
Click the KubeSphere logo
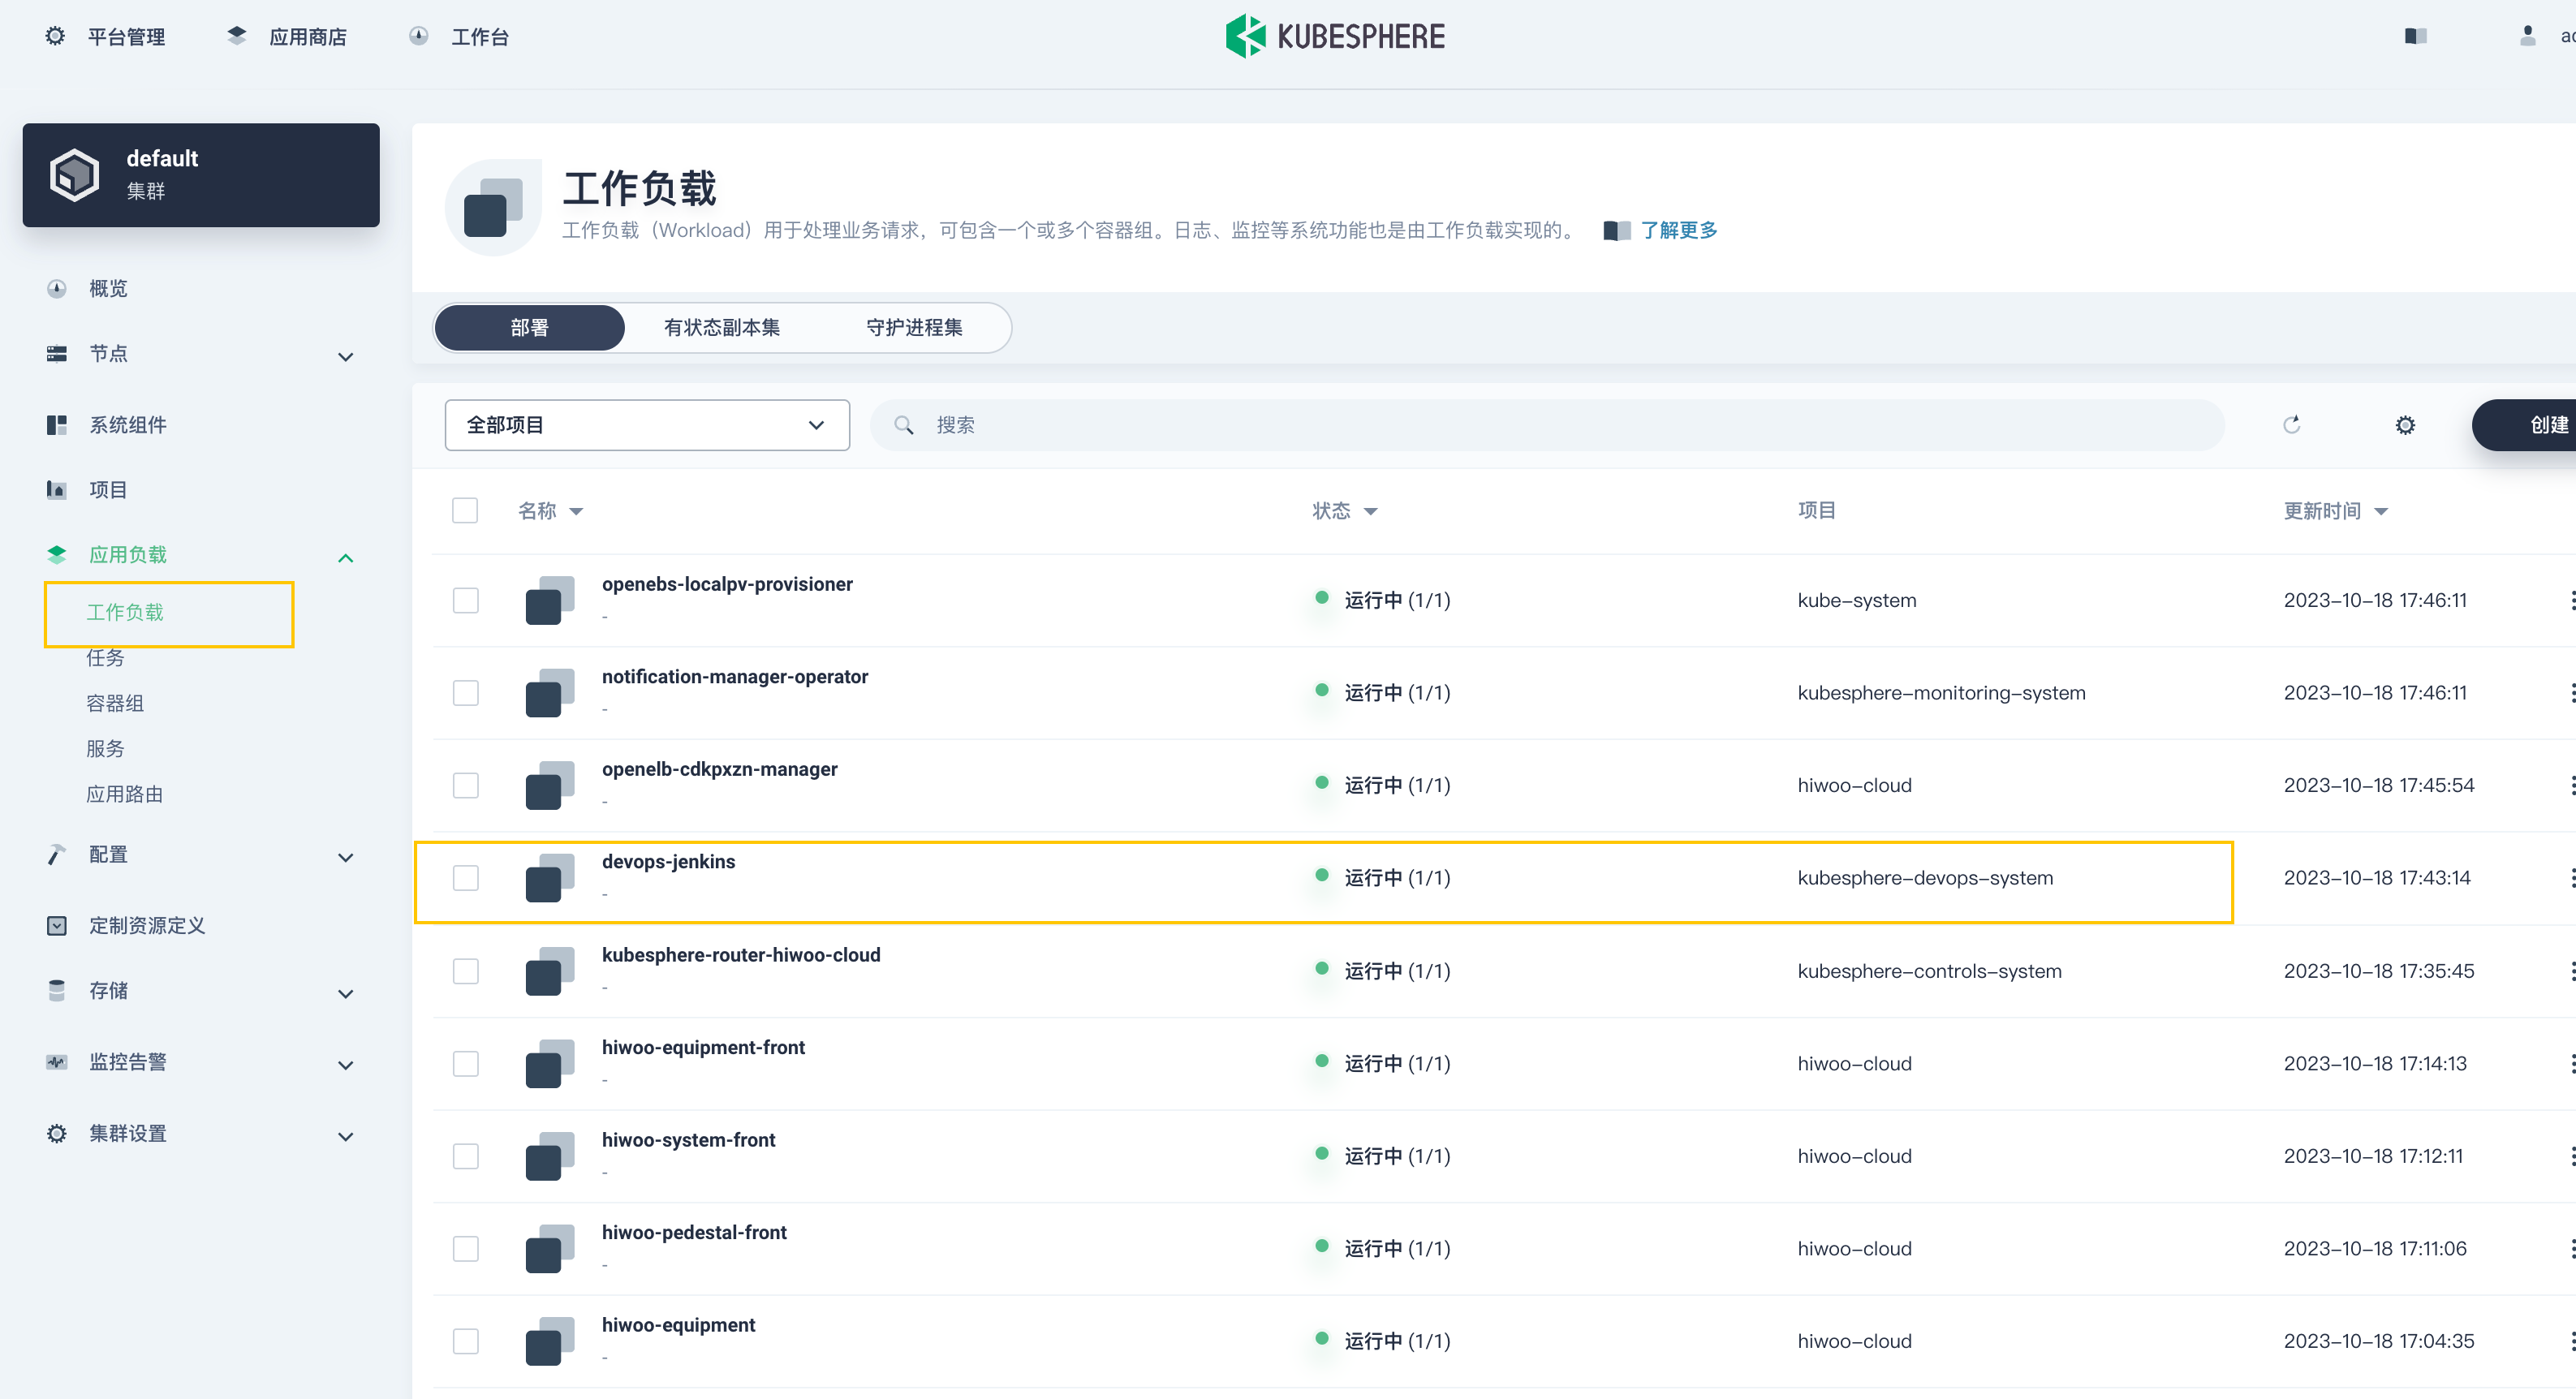click(1334, 36)
